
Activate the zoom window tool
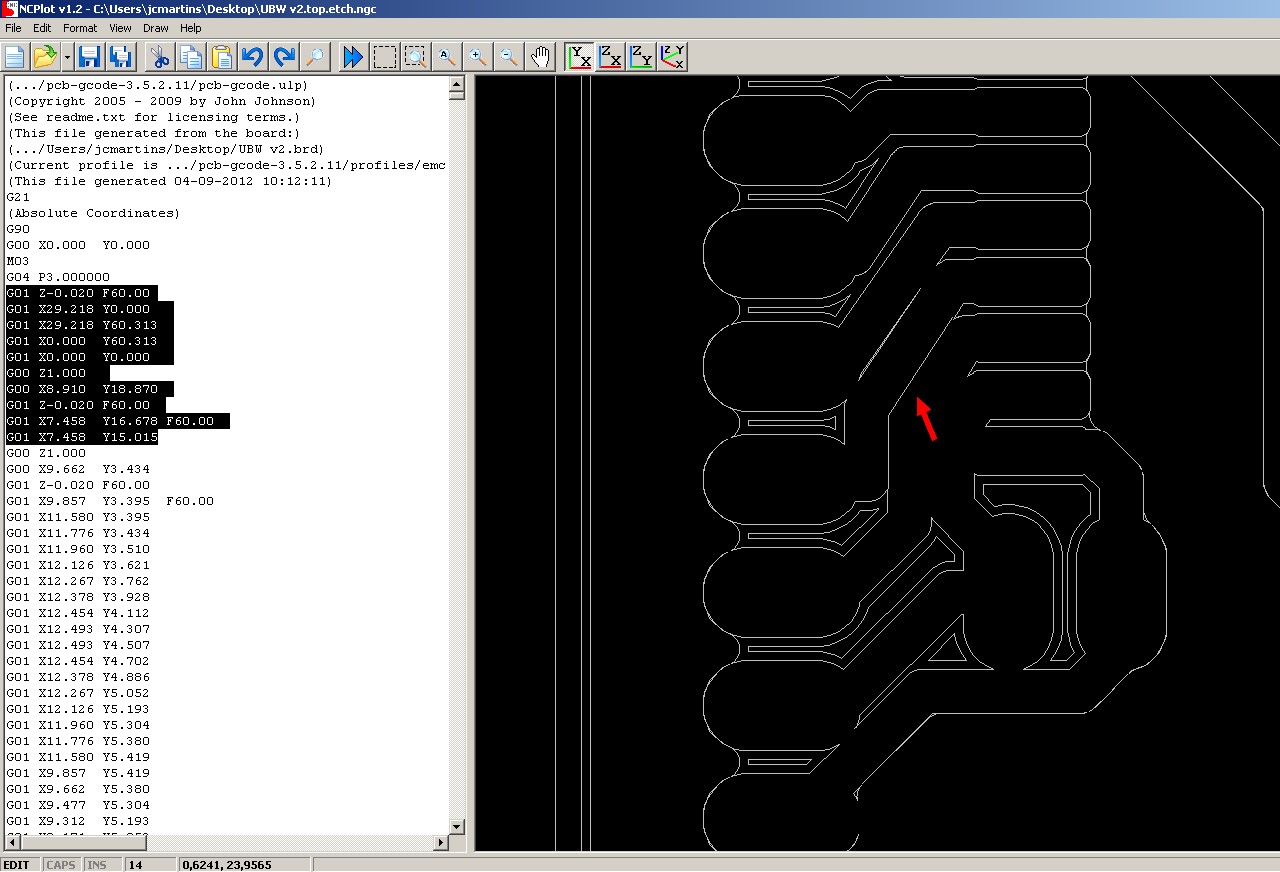click(x=415, y=57)
